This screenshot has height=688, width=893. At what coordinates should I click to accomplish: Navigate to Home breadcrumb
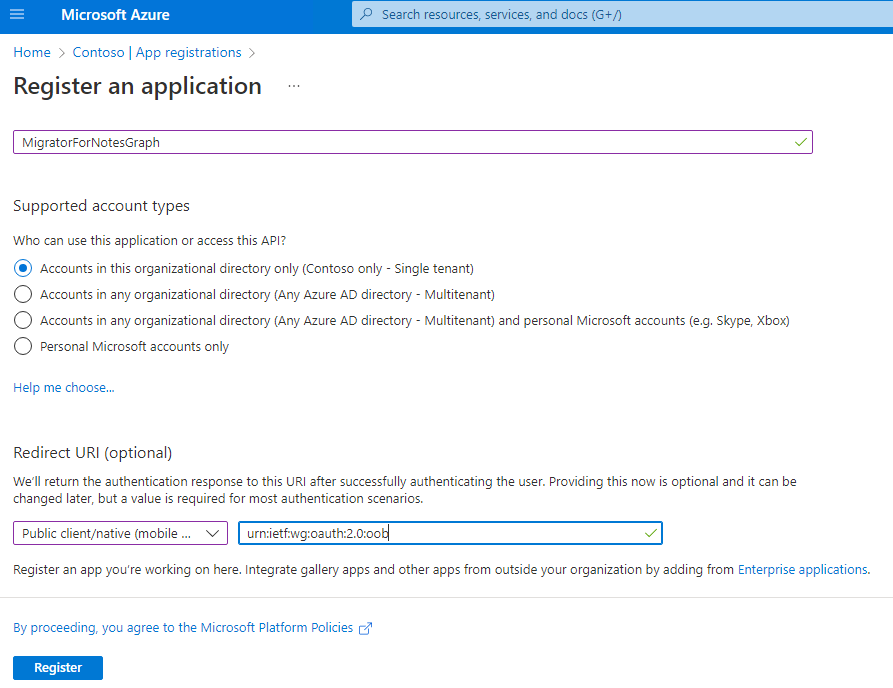(x=31, y=52)
